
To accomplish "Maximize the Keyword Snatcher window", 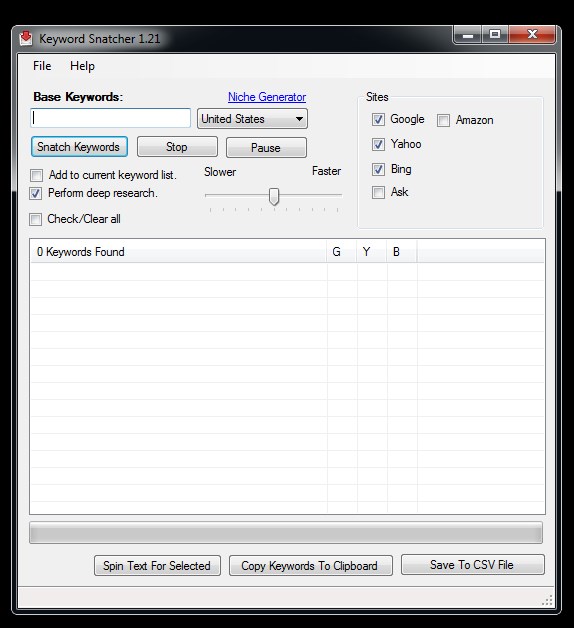I will [x=495, y=34].
